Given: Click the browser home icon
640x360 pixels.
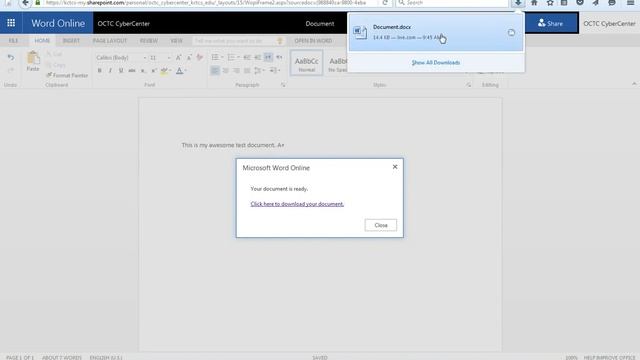Looking at the screenshot, I should click(x=534, y=3).
